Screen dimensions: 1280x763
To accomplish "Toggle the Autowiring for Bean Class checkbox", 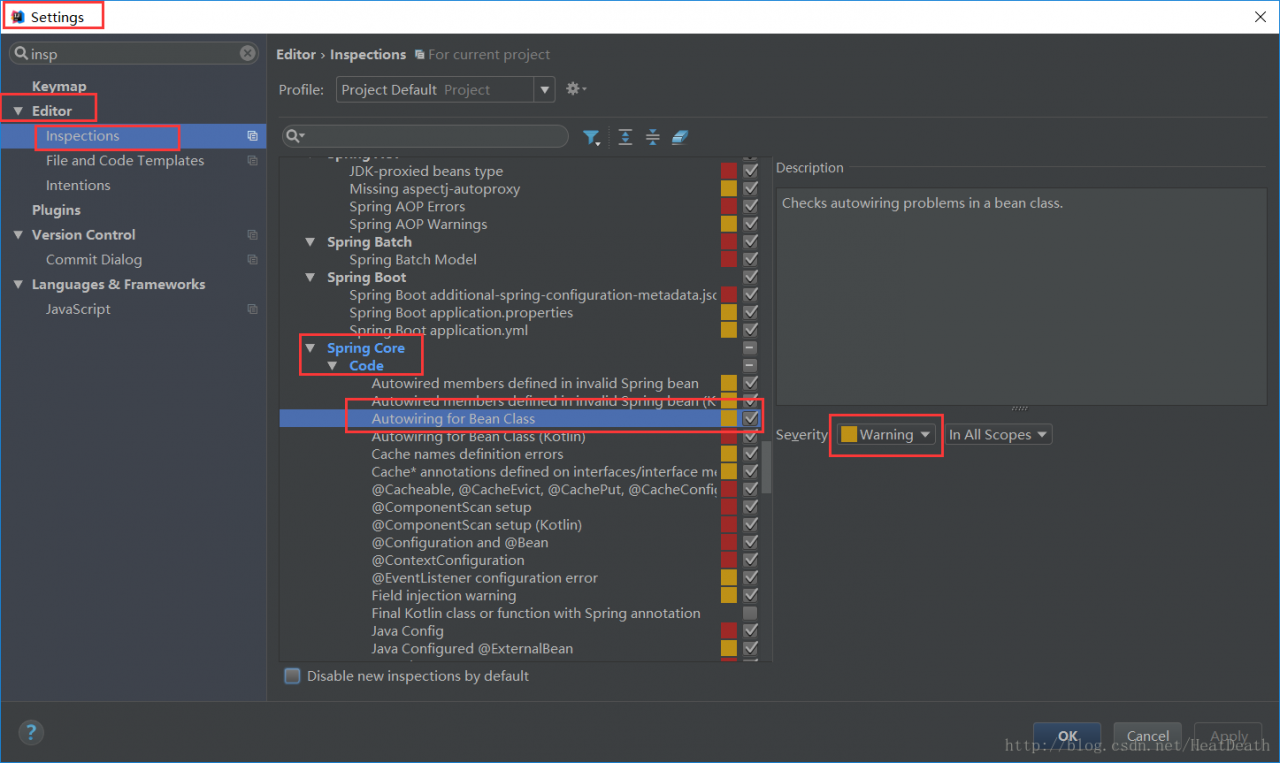I will [x=750, y=419].
